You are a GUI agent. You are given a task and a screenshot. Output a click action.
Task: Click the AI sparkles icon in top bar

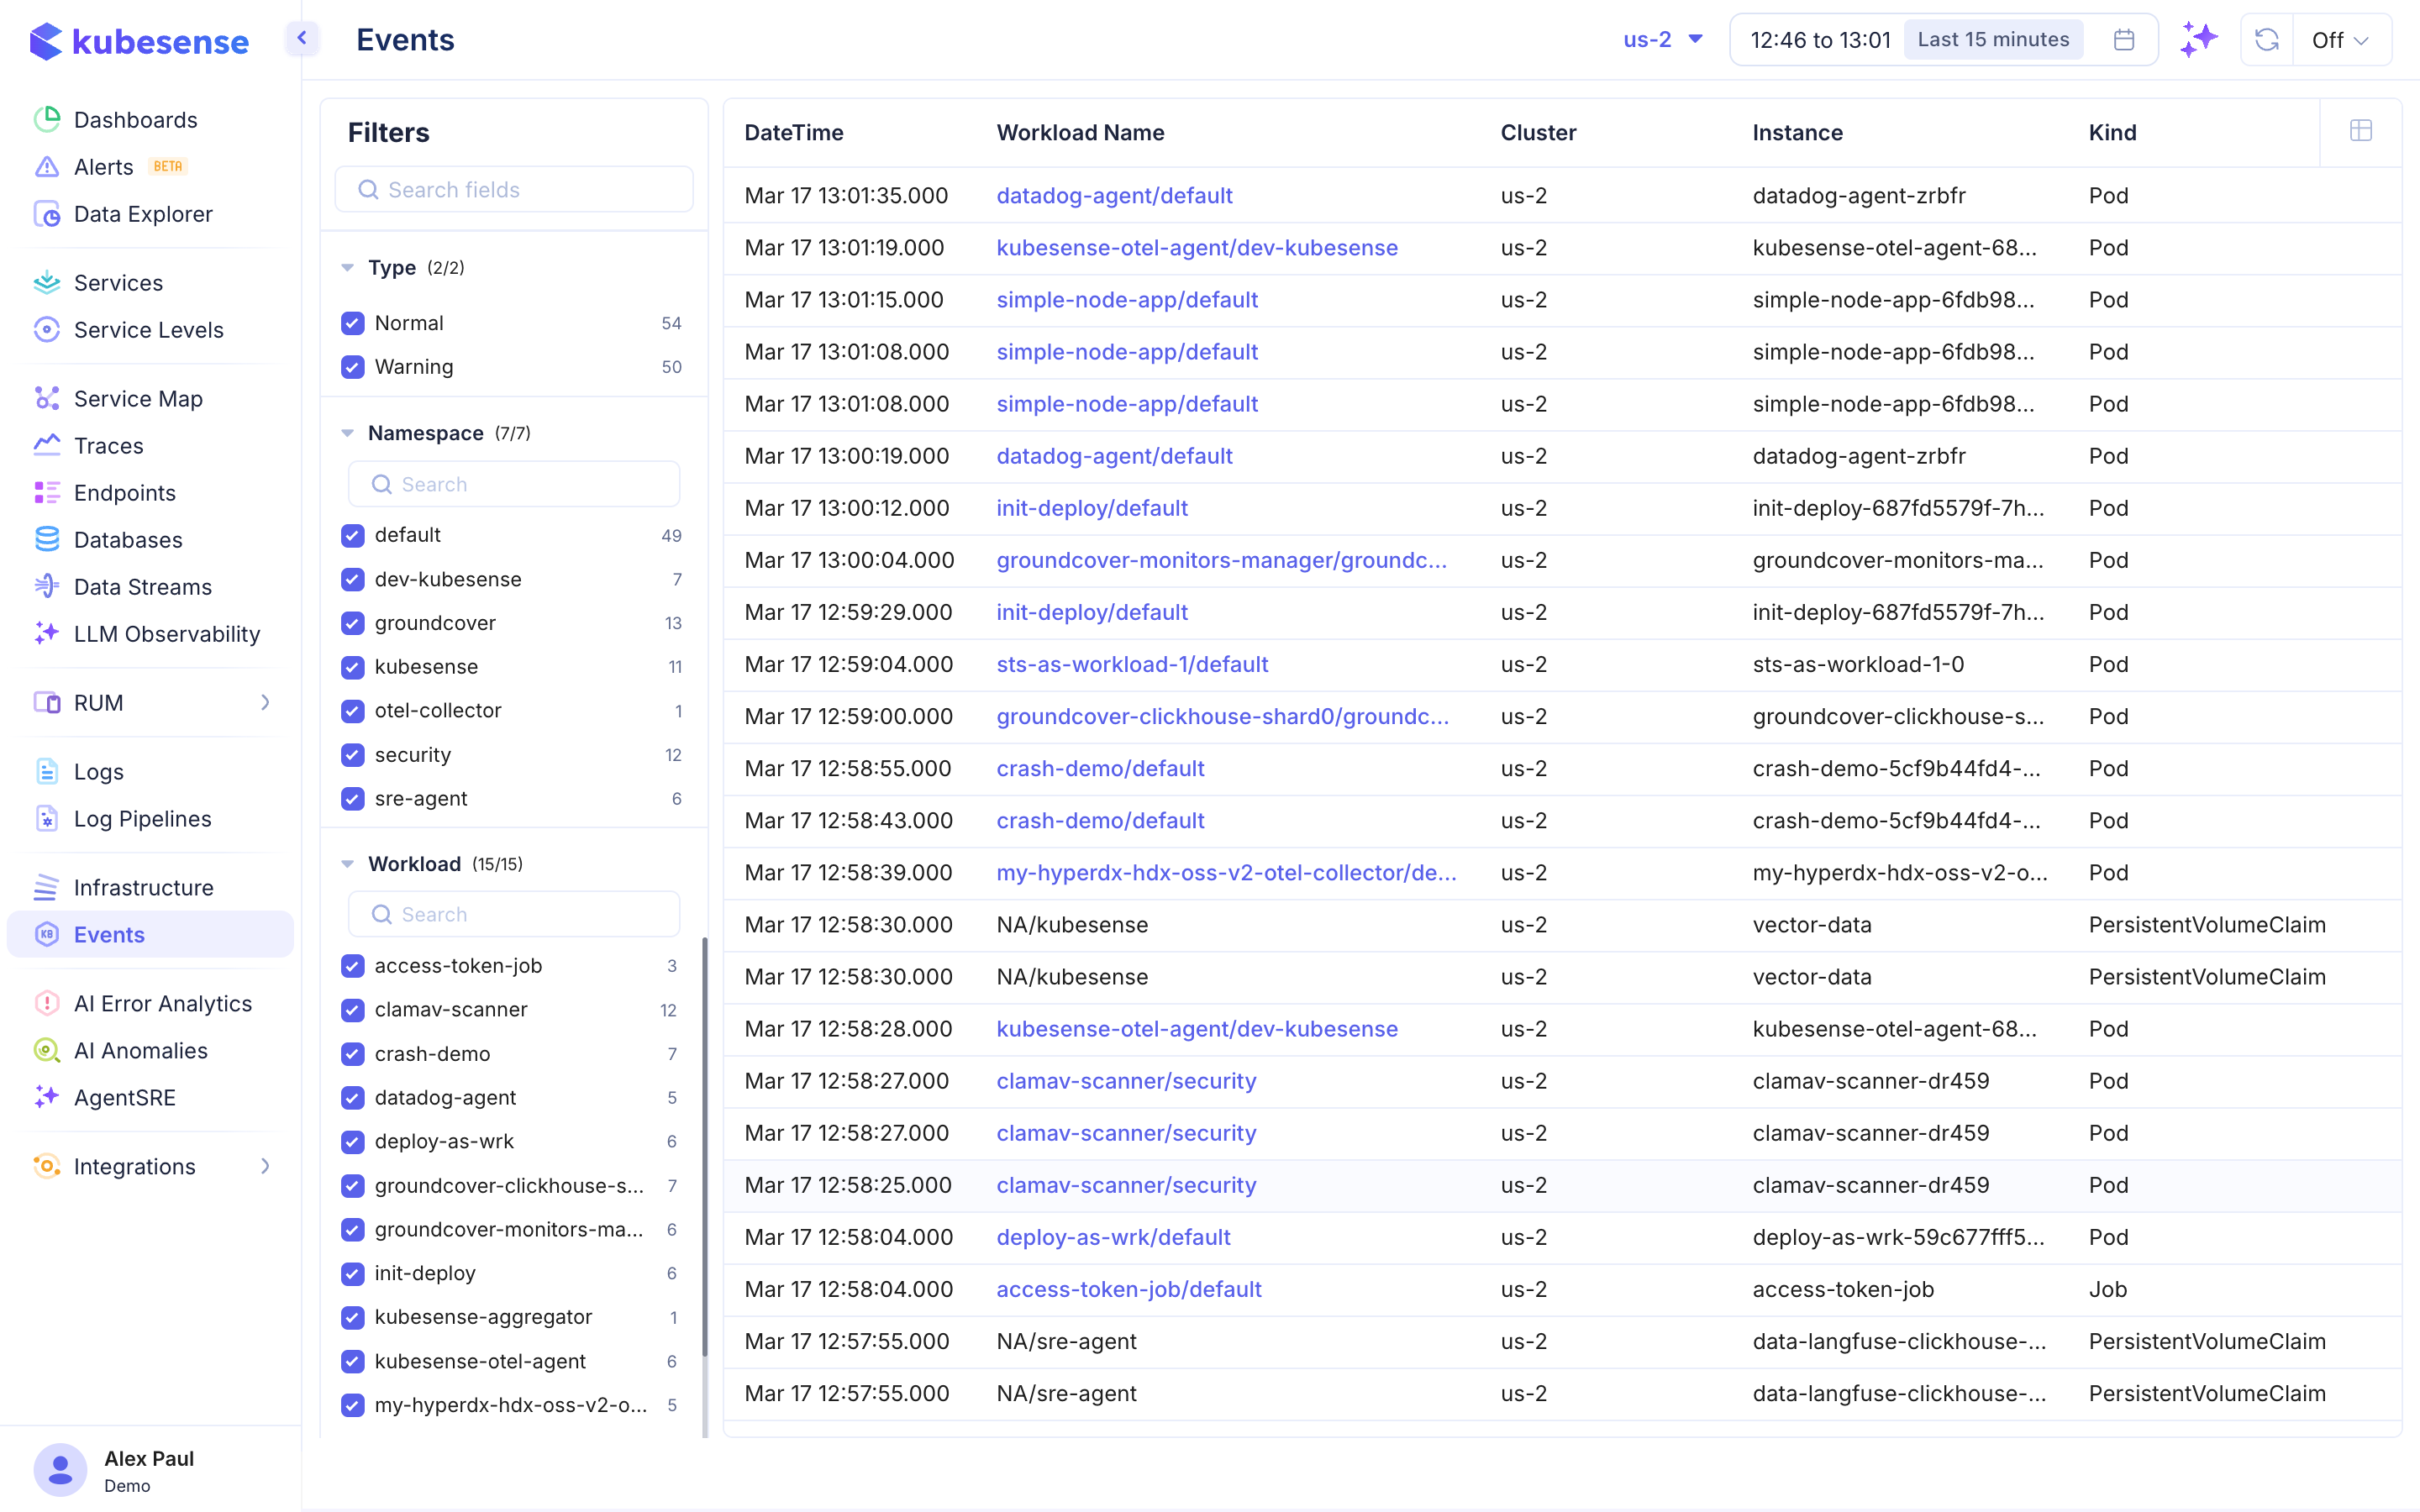(x=2200, y=39)
